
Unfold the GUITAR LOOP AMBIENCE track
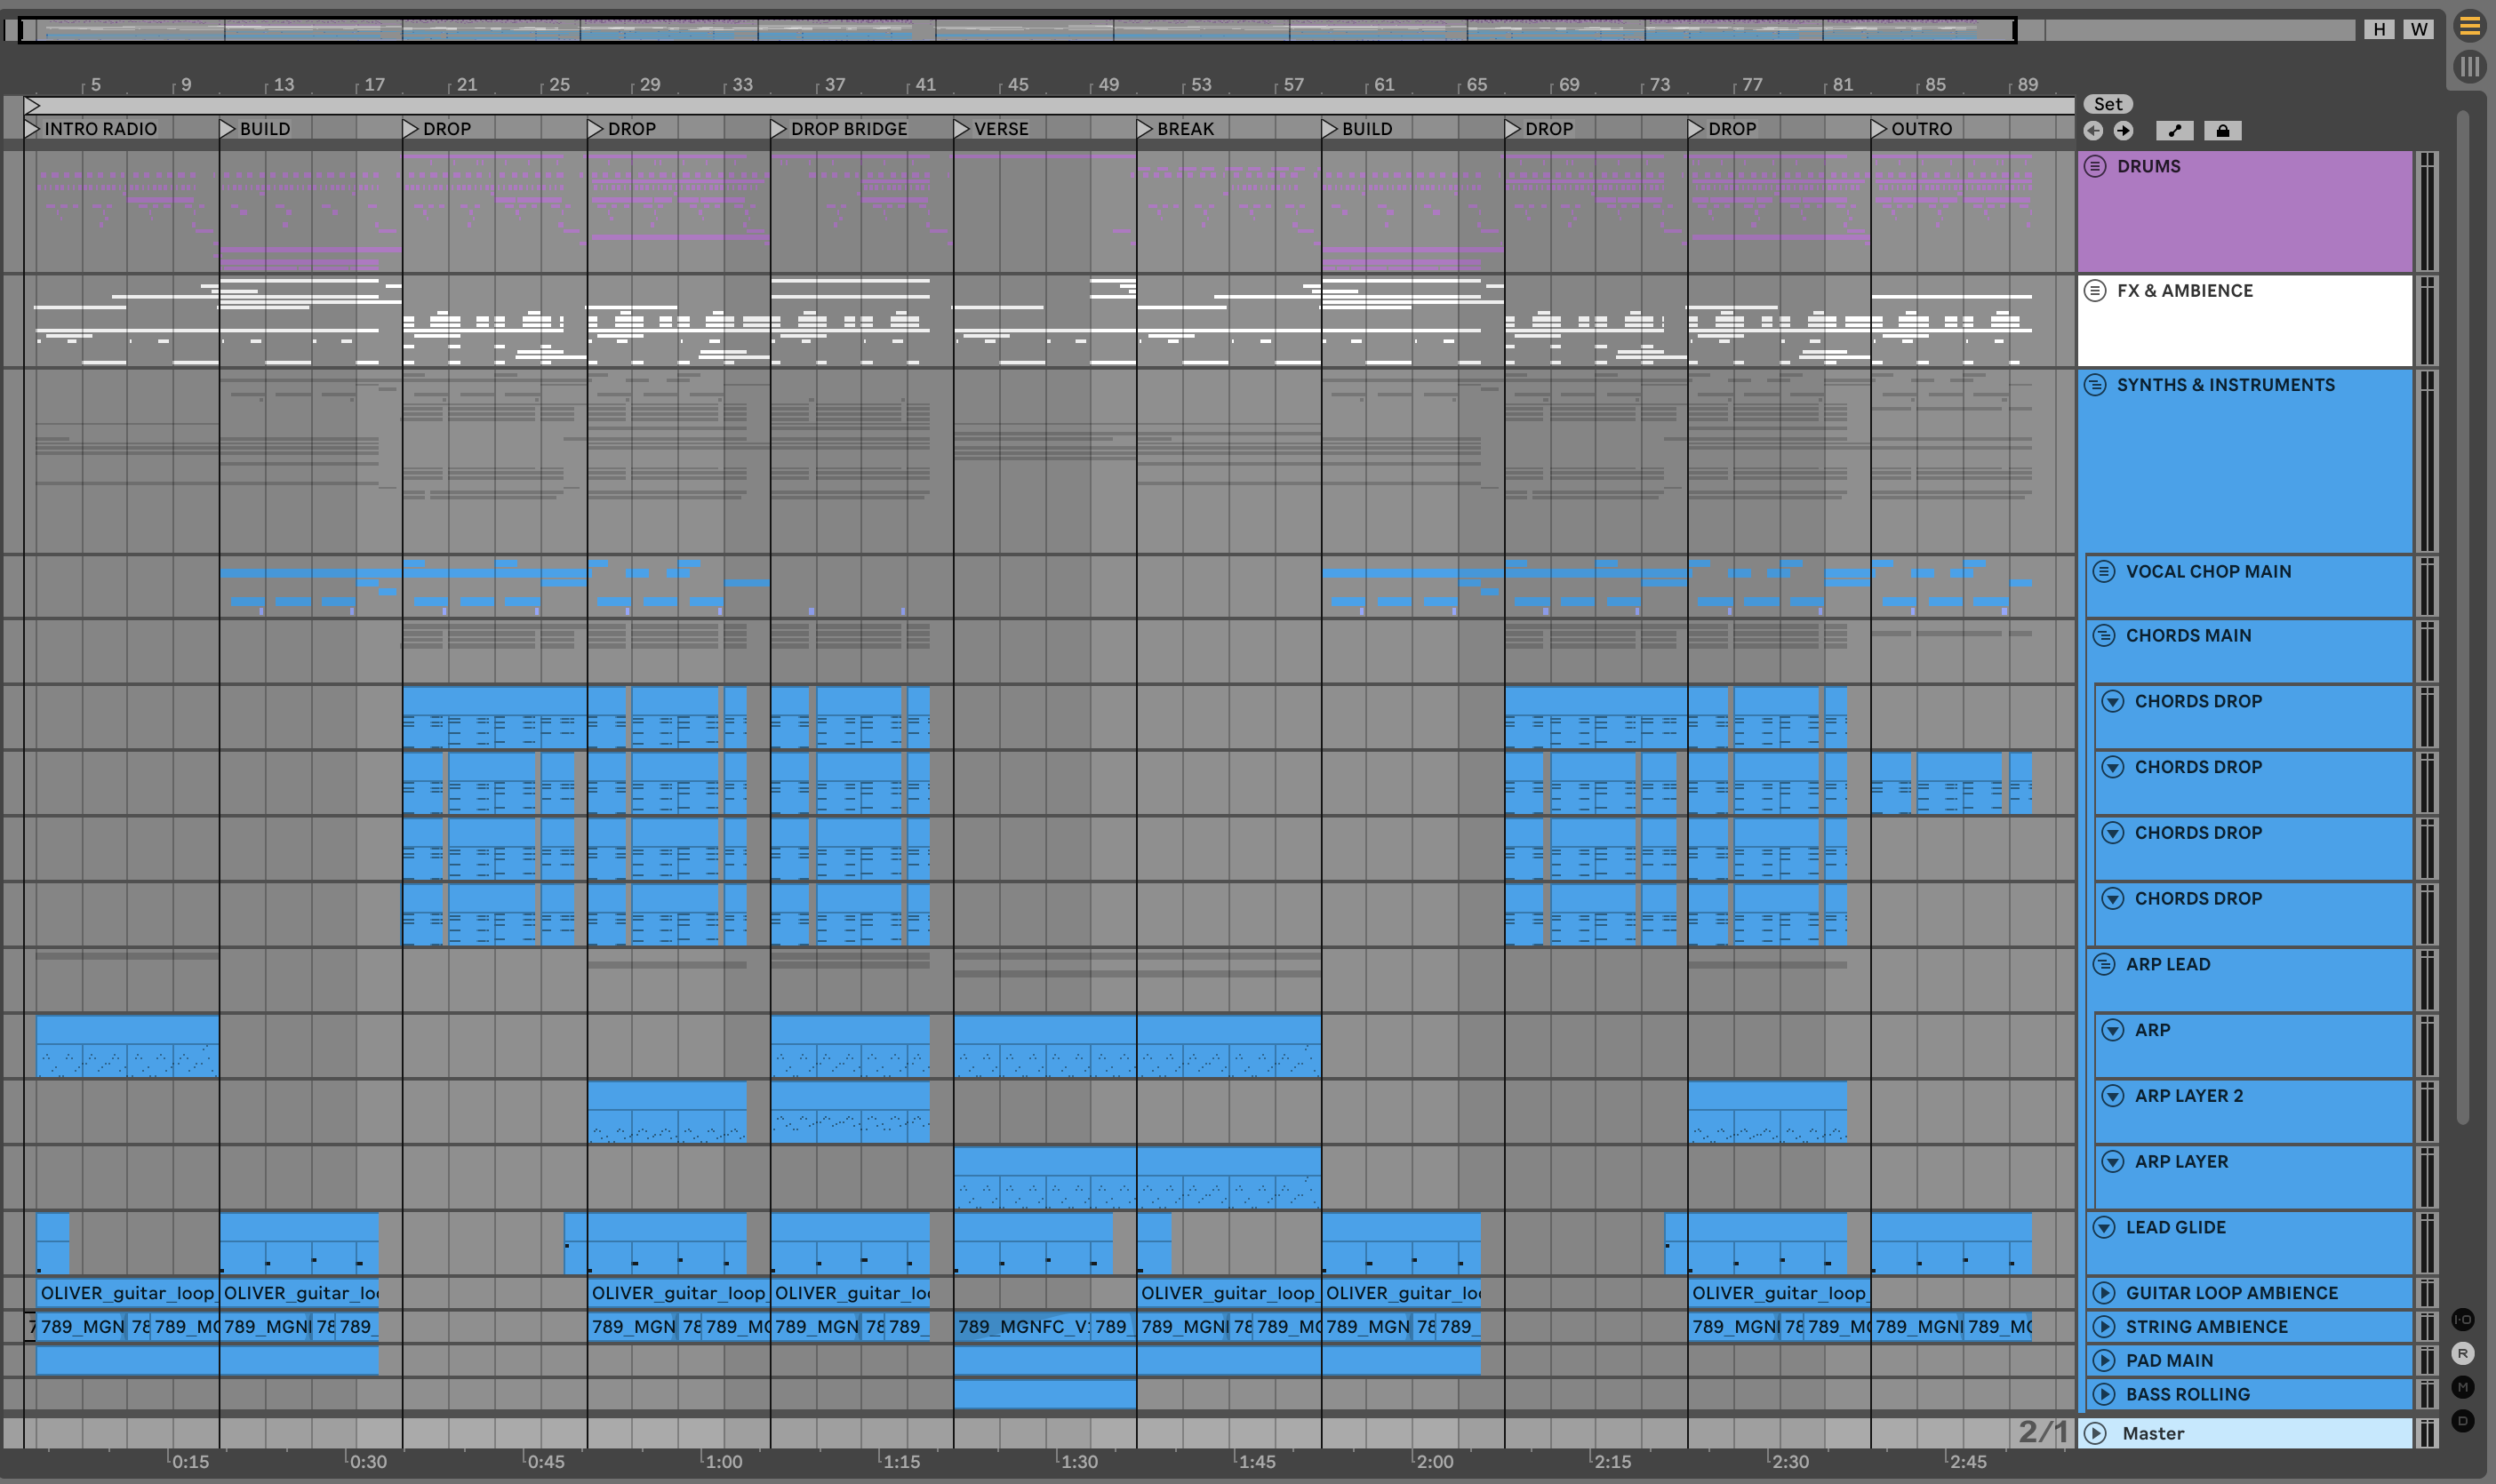click(x=2104, y=1293)
